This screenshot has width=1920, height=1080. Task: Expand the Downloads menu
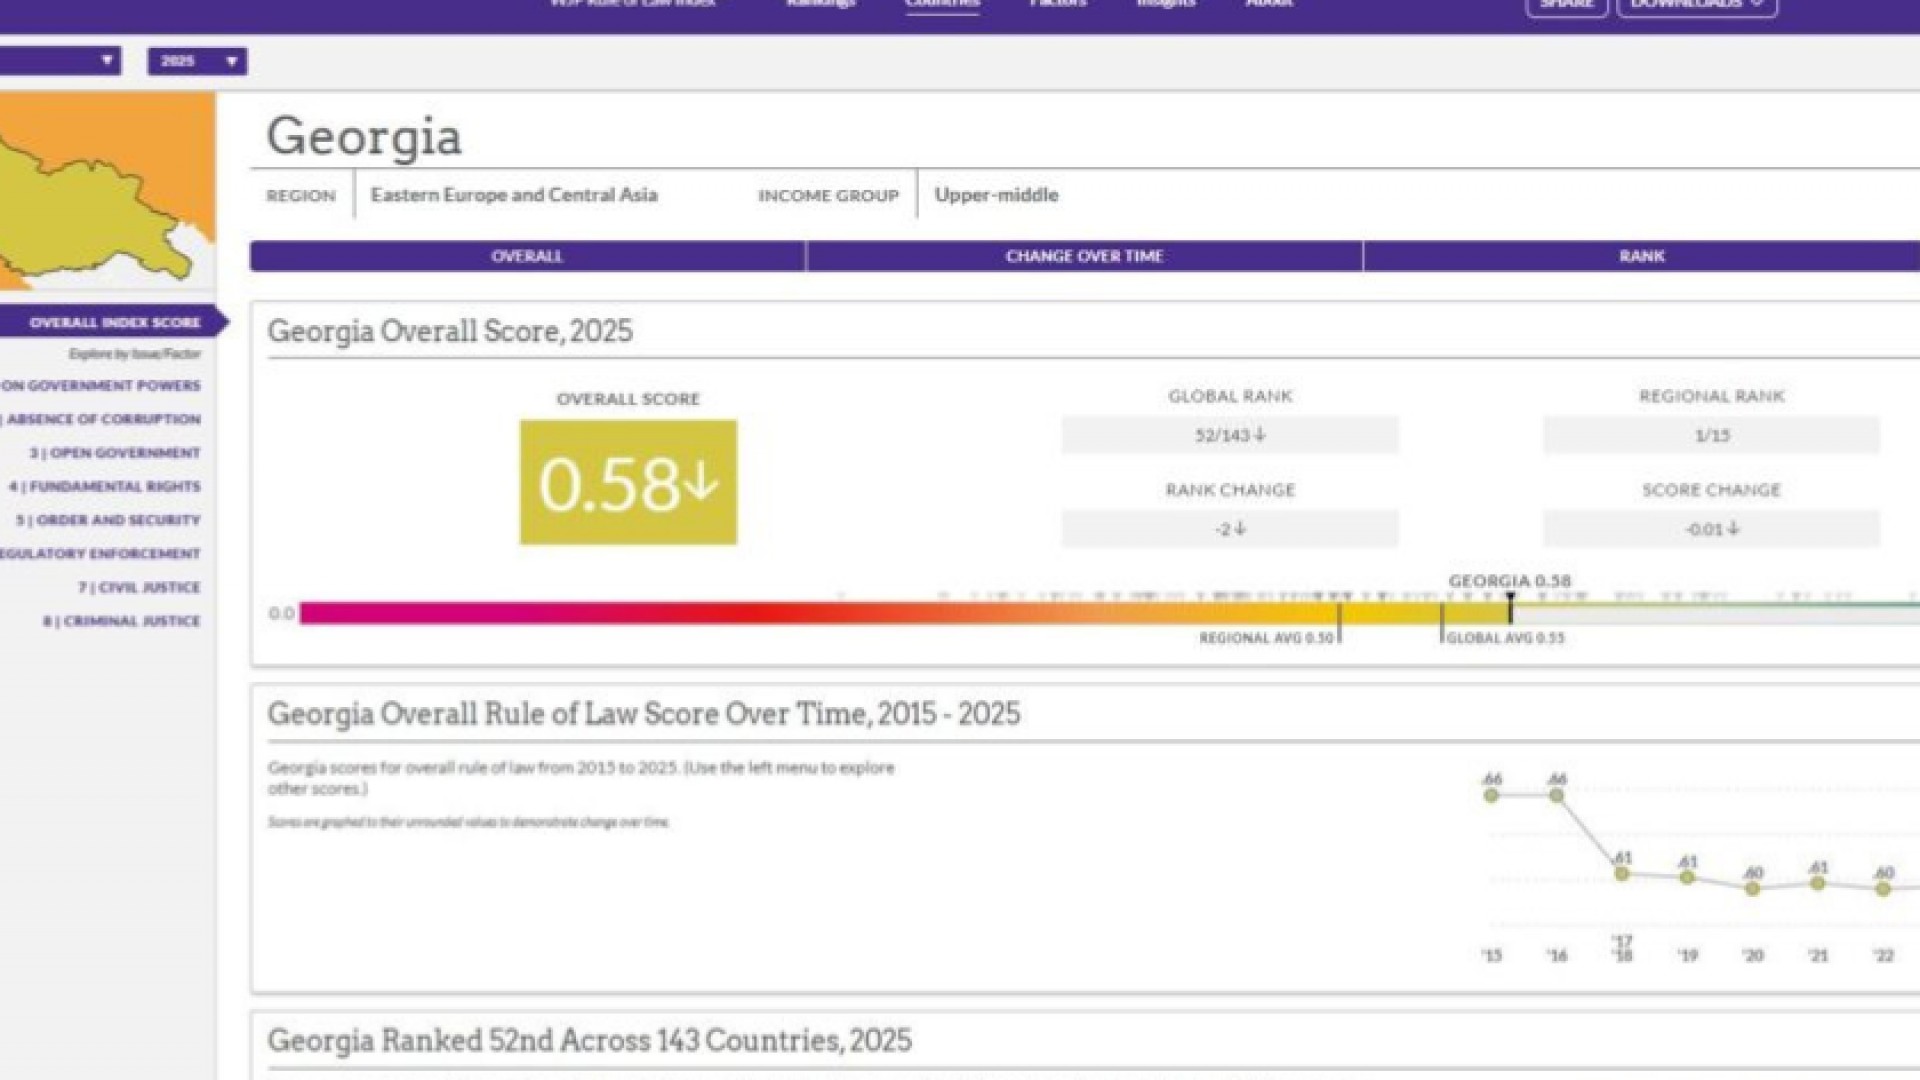(1696, 5)
